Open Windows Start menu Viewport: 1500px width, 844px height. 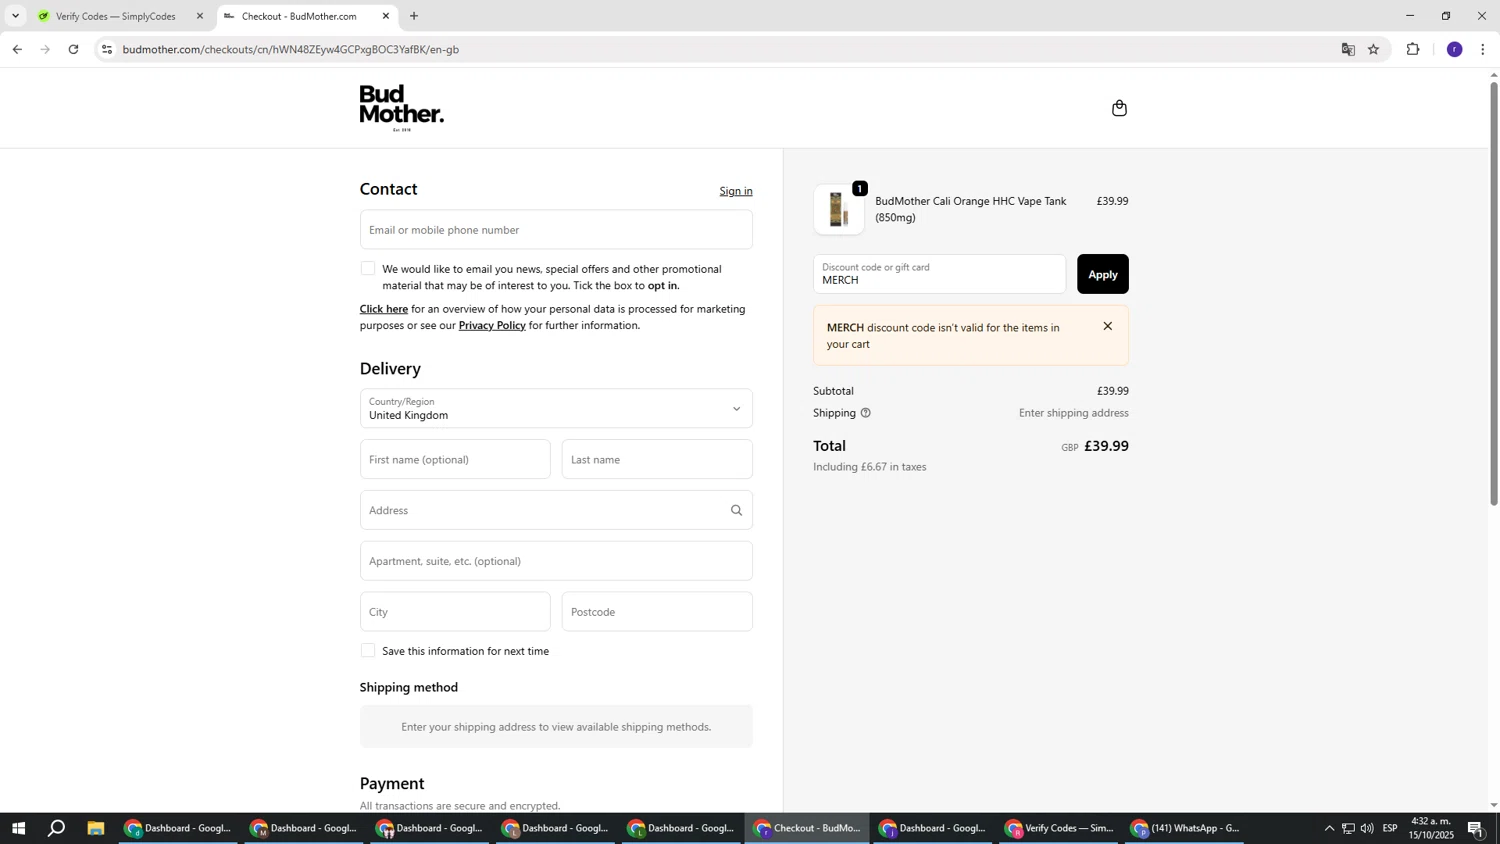[17, 828]
